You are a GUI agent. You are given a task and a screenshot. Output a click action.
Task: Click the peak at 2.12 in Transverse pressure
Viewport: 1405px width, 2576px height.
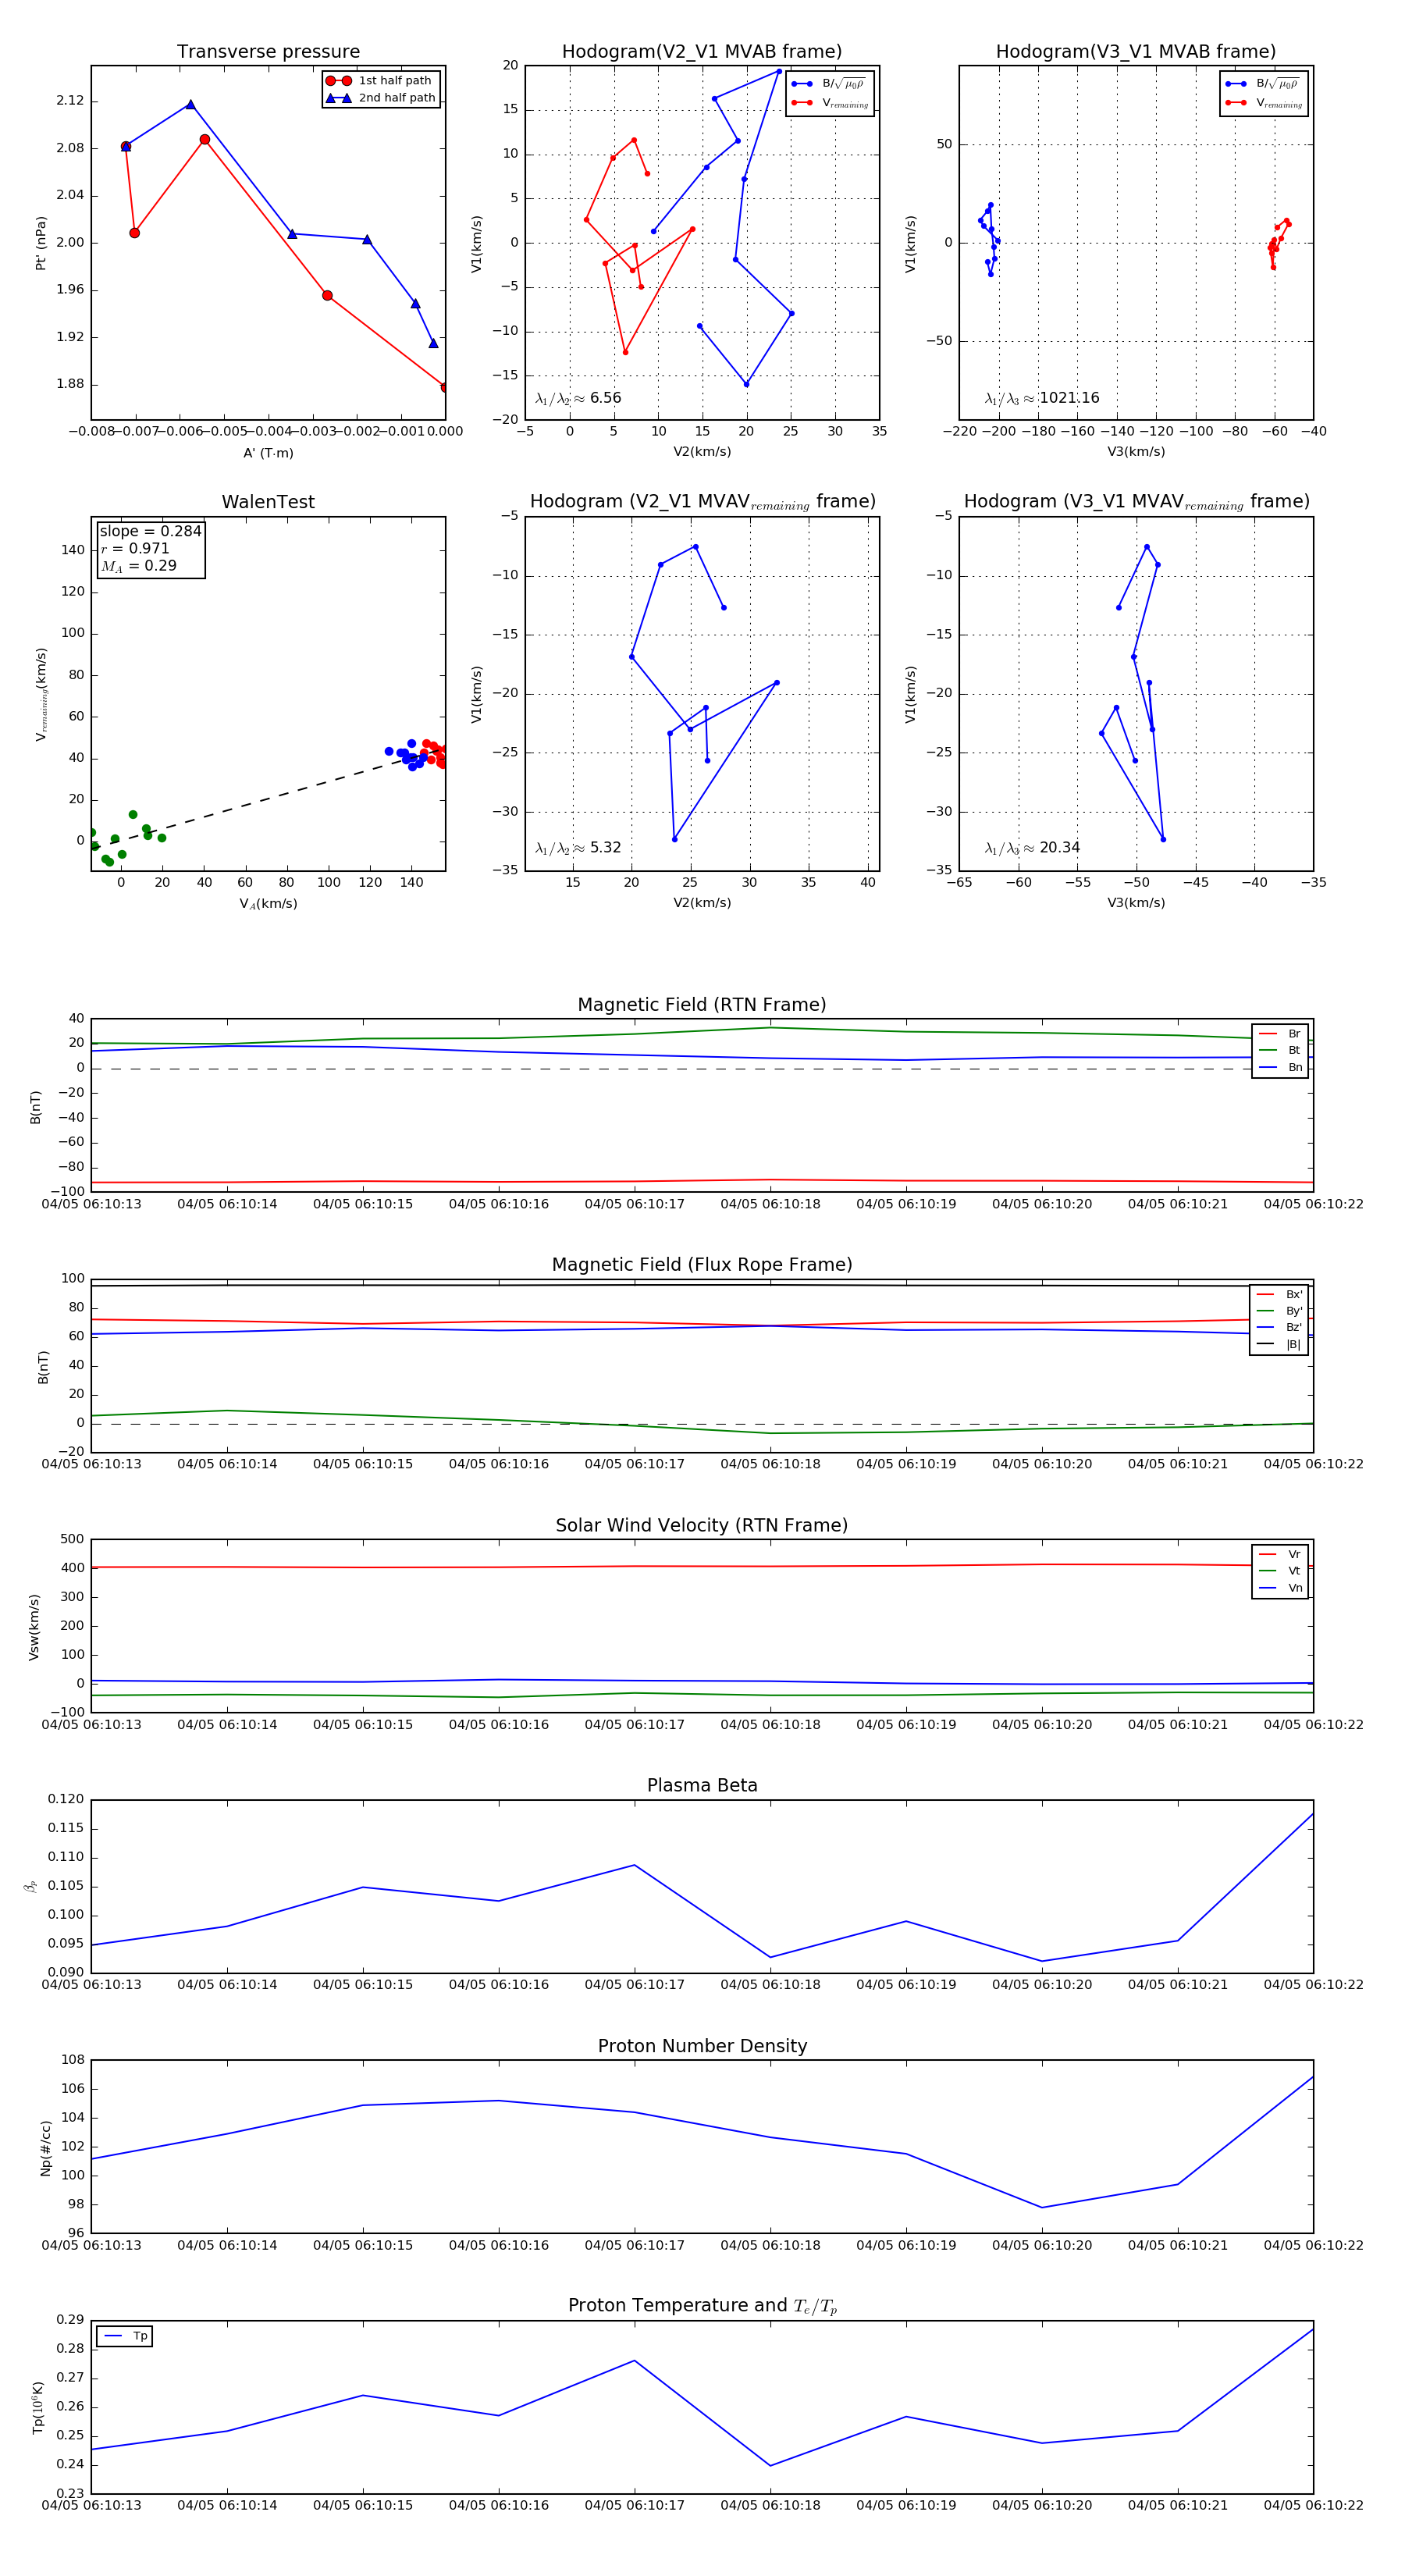pyautogui.click(x=190, y=104)
